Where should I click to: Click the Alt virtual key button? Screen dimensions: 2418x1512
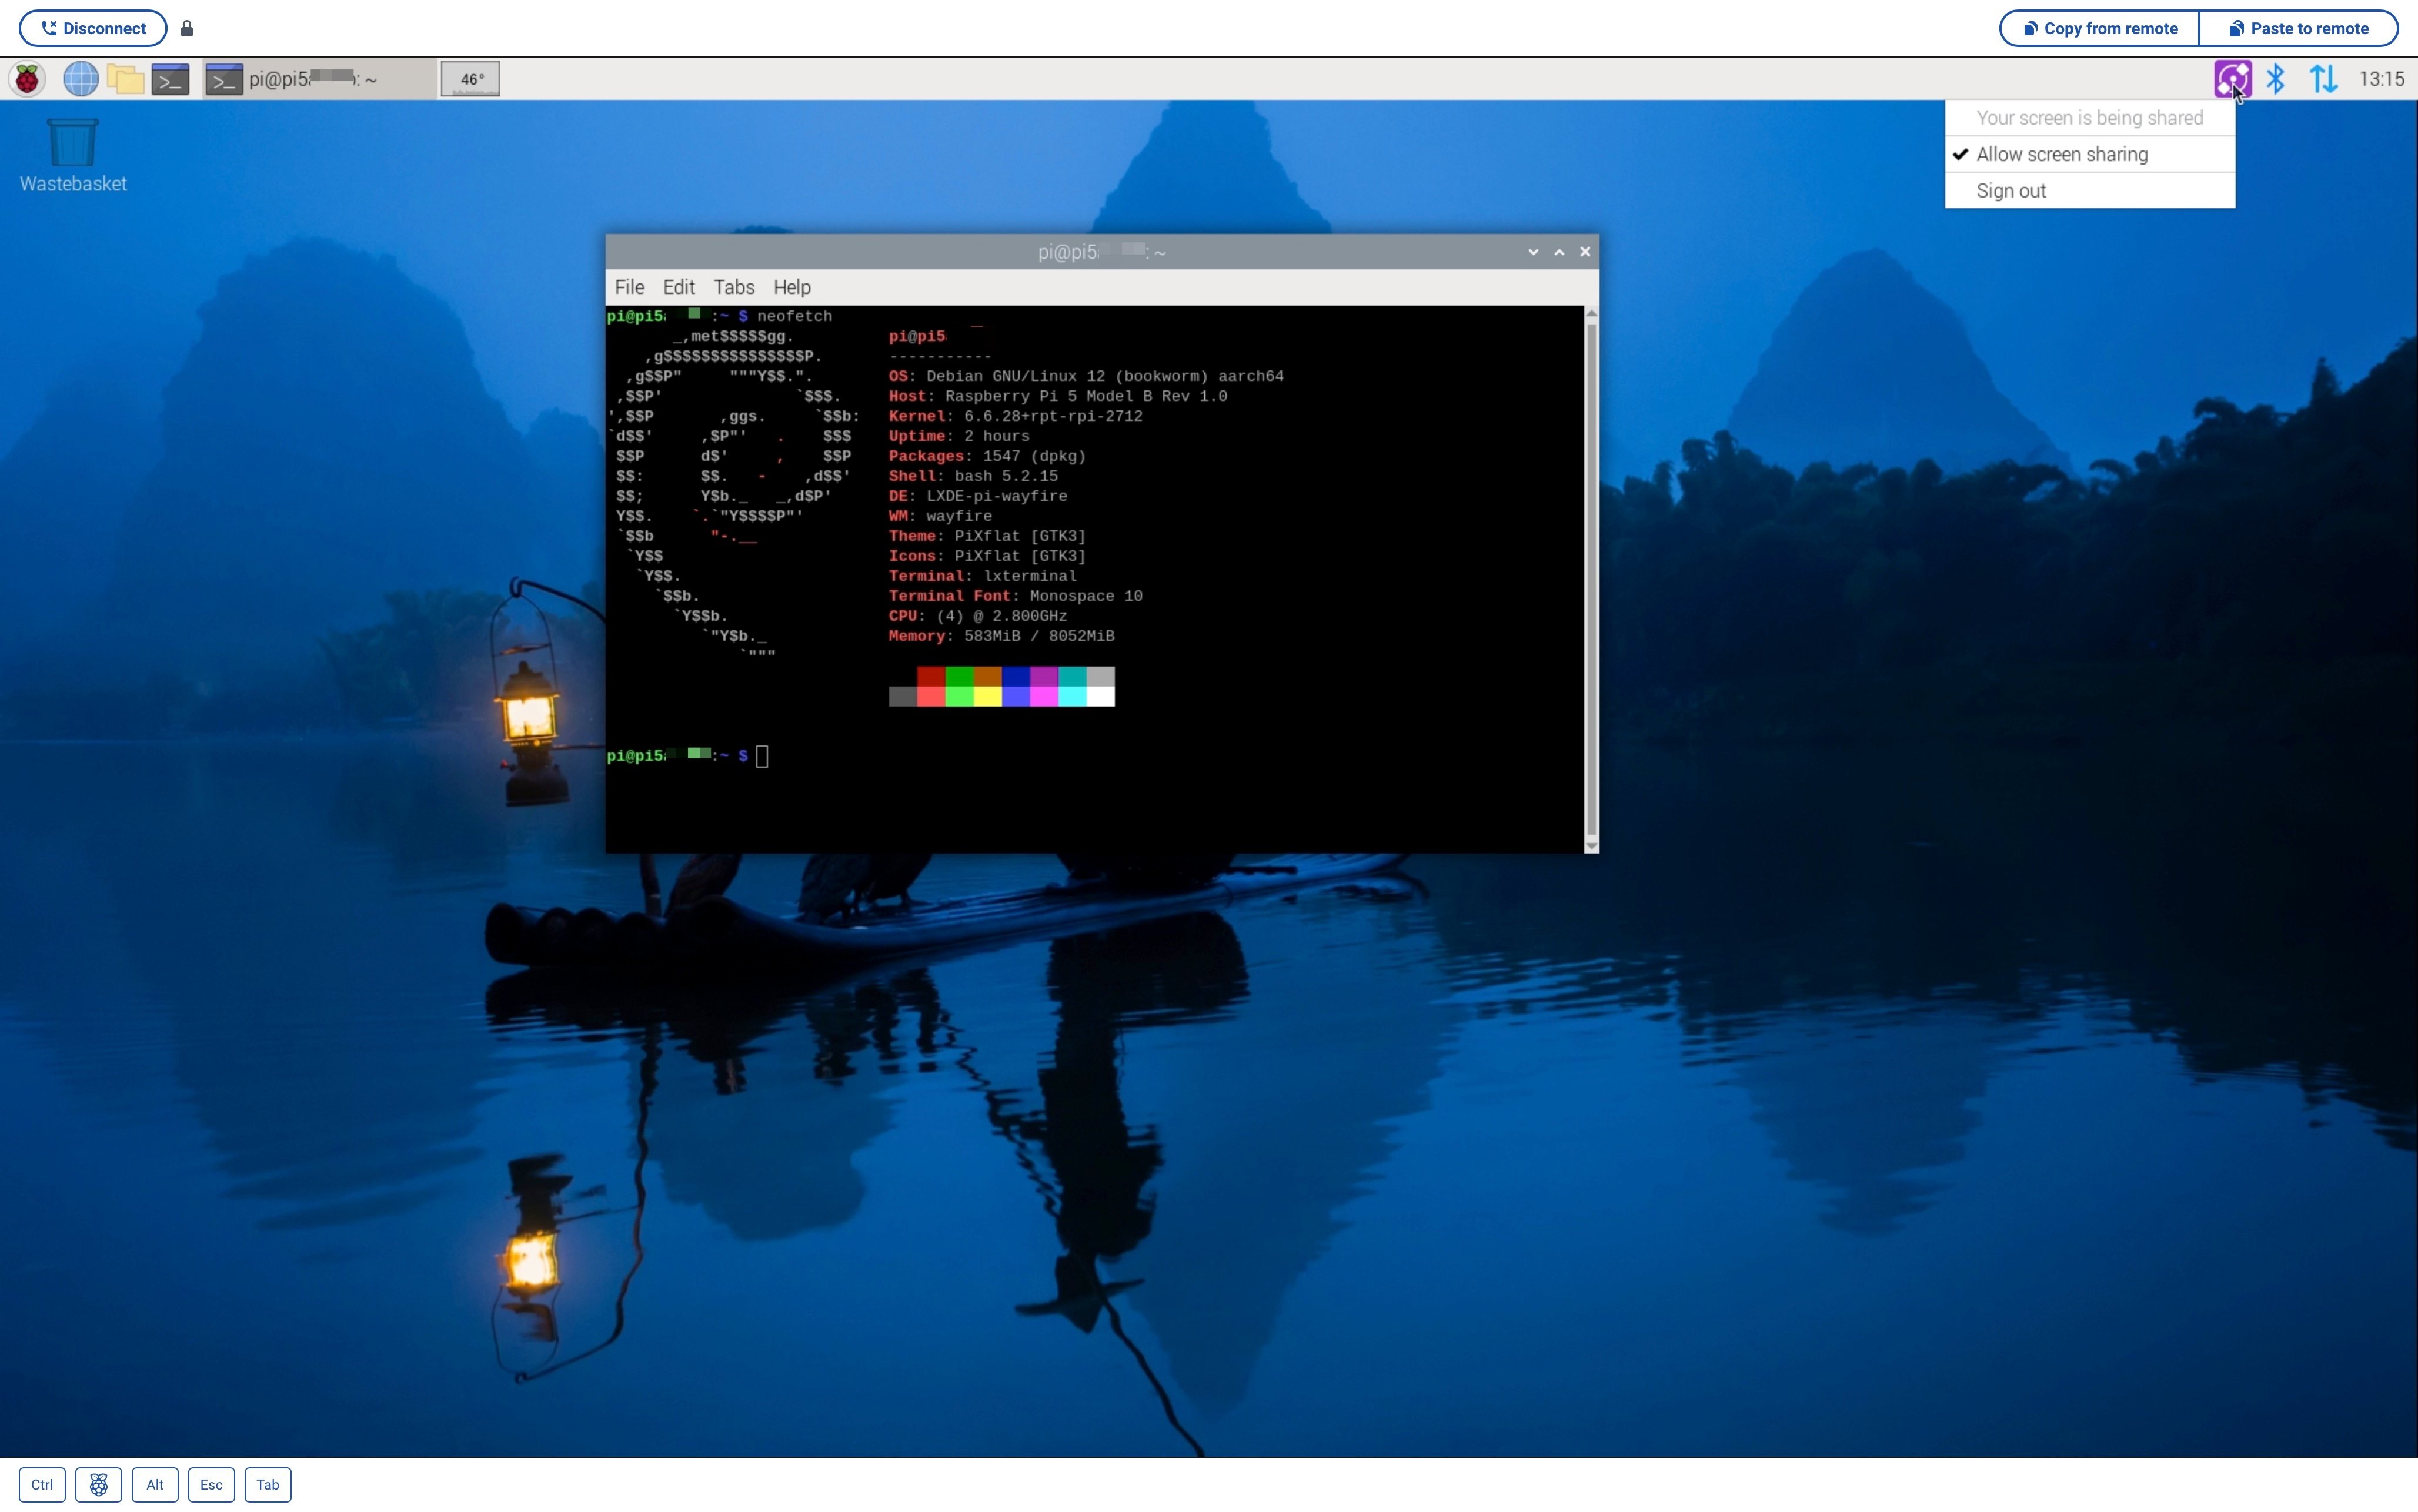point(154,1484)
